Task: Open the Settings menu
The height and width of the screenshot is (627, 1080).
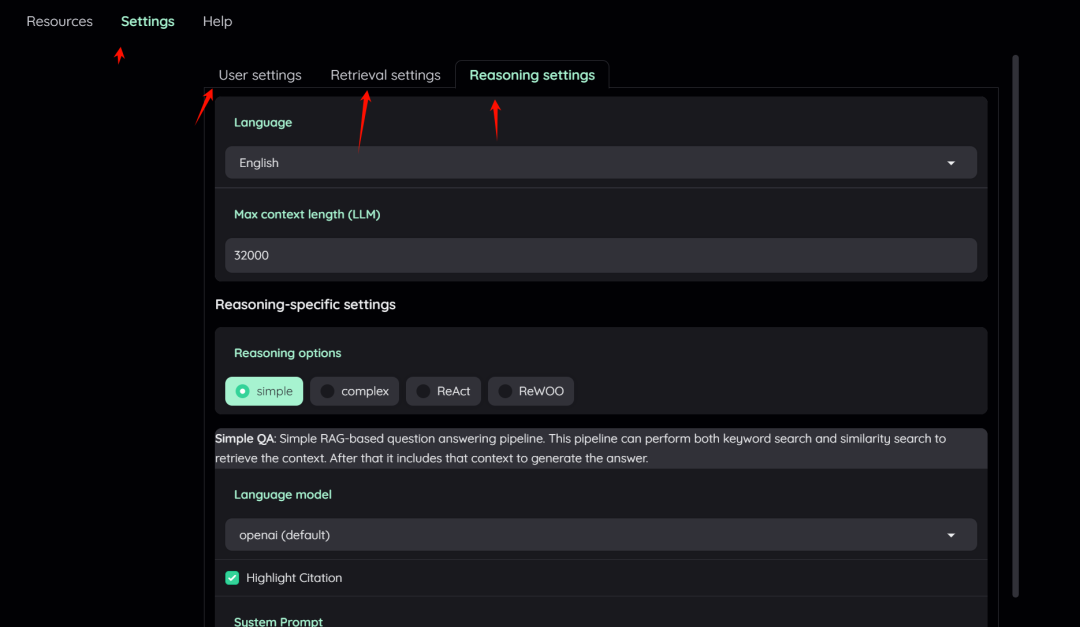Action: (147, 21)
